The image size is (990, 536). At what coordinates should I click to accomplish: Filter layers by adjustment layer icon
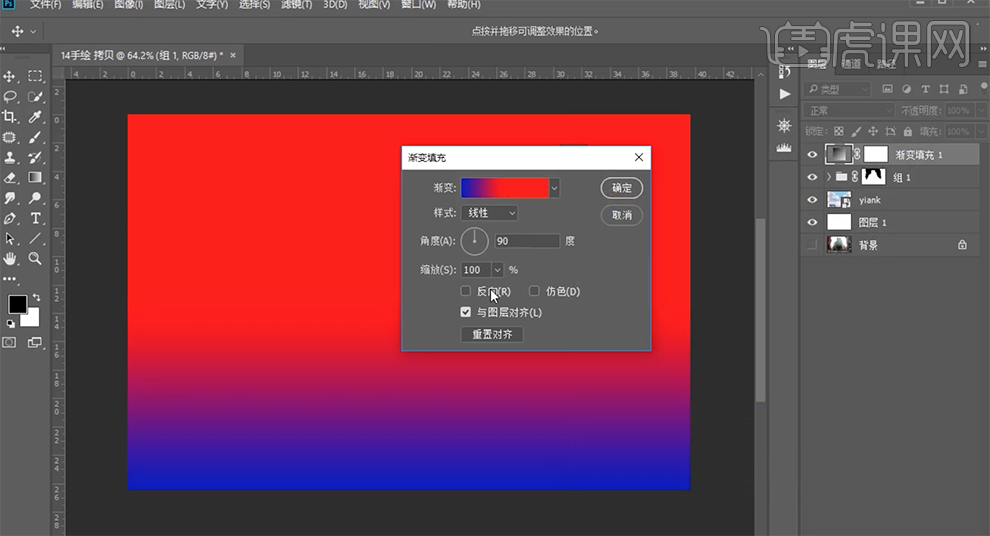[x=906, y=89]
